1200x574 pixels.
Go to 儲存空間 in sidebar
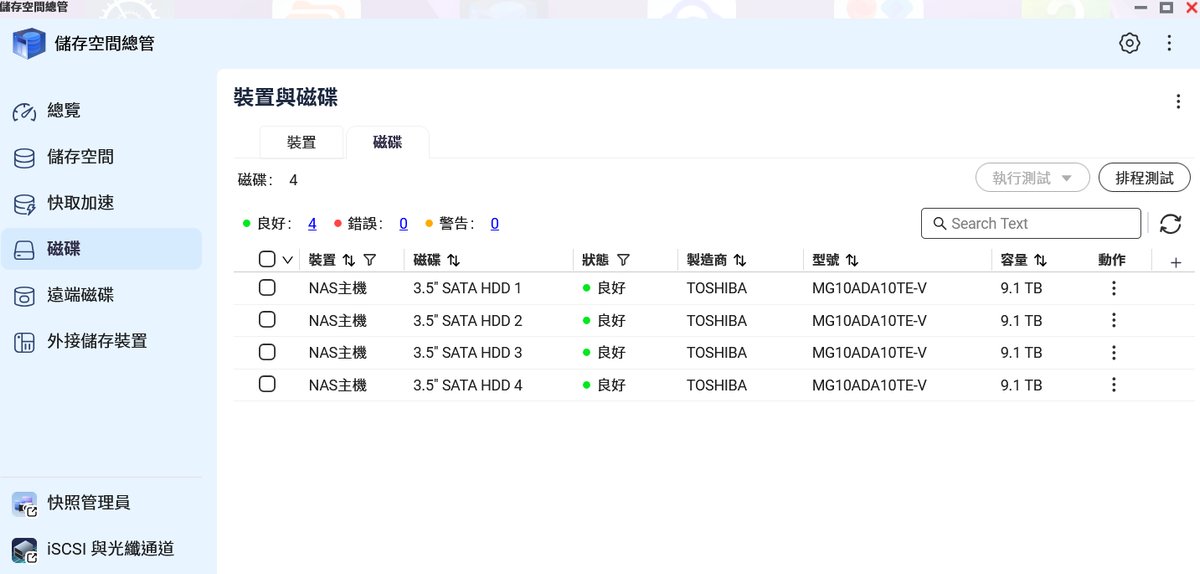tap(80, 157)
